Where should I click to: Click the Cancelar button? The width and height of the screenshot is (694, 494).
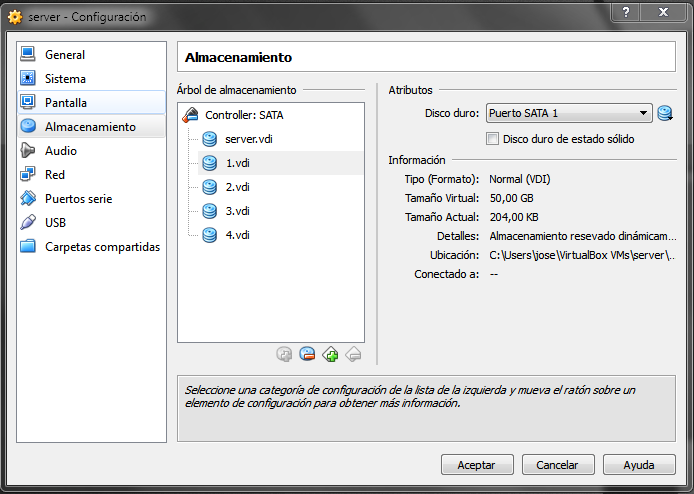(558, 465)
